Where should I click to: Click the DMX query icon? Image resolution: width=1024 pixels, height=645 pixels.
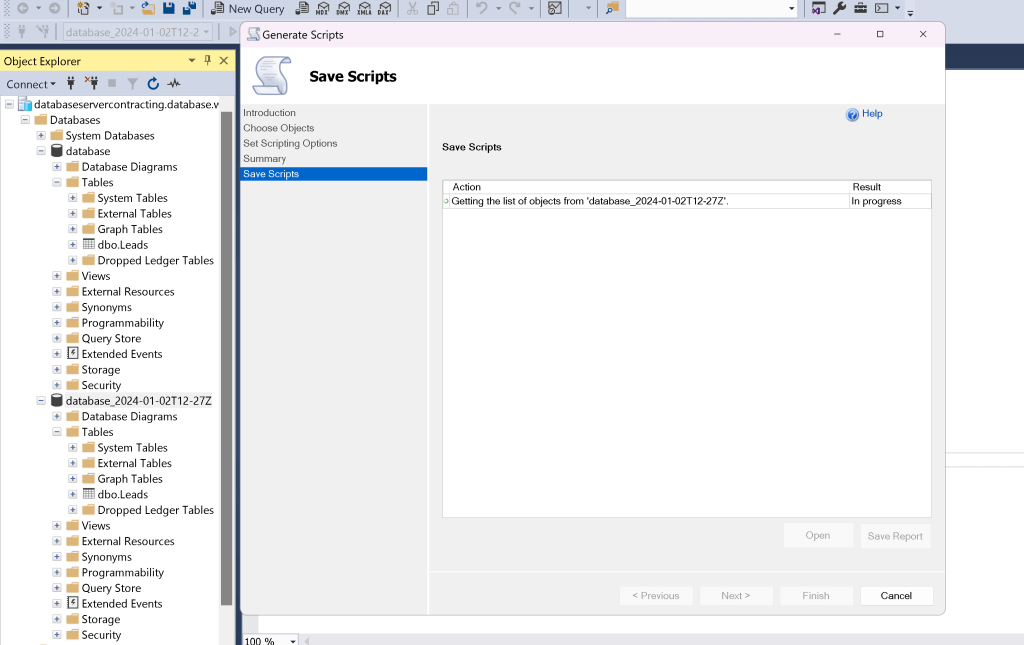click(x=344, y=8)
